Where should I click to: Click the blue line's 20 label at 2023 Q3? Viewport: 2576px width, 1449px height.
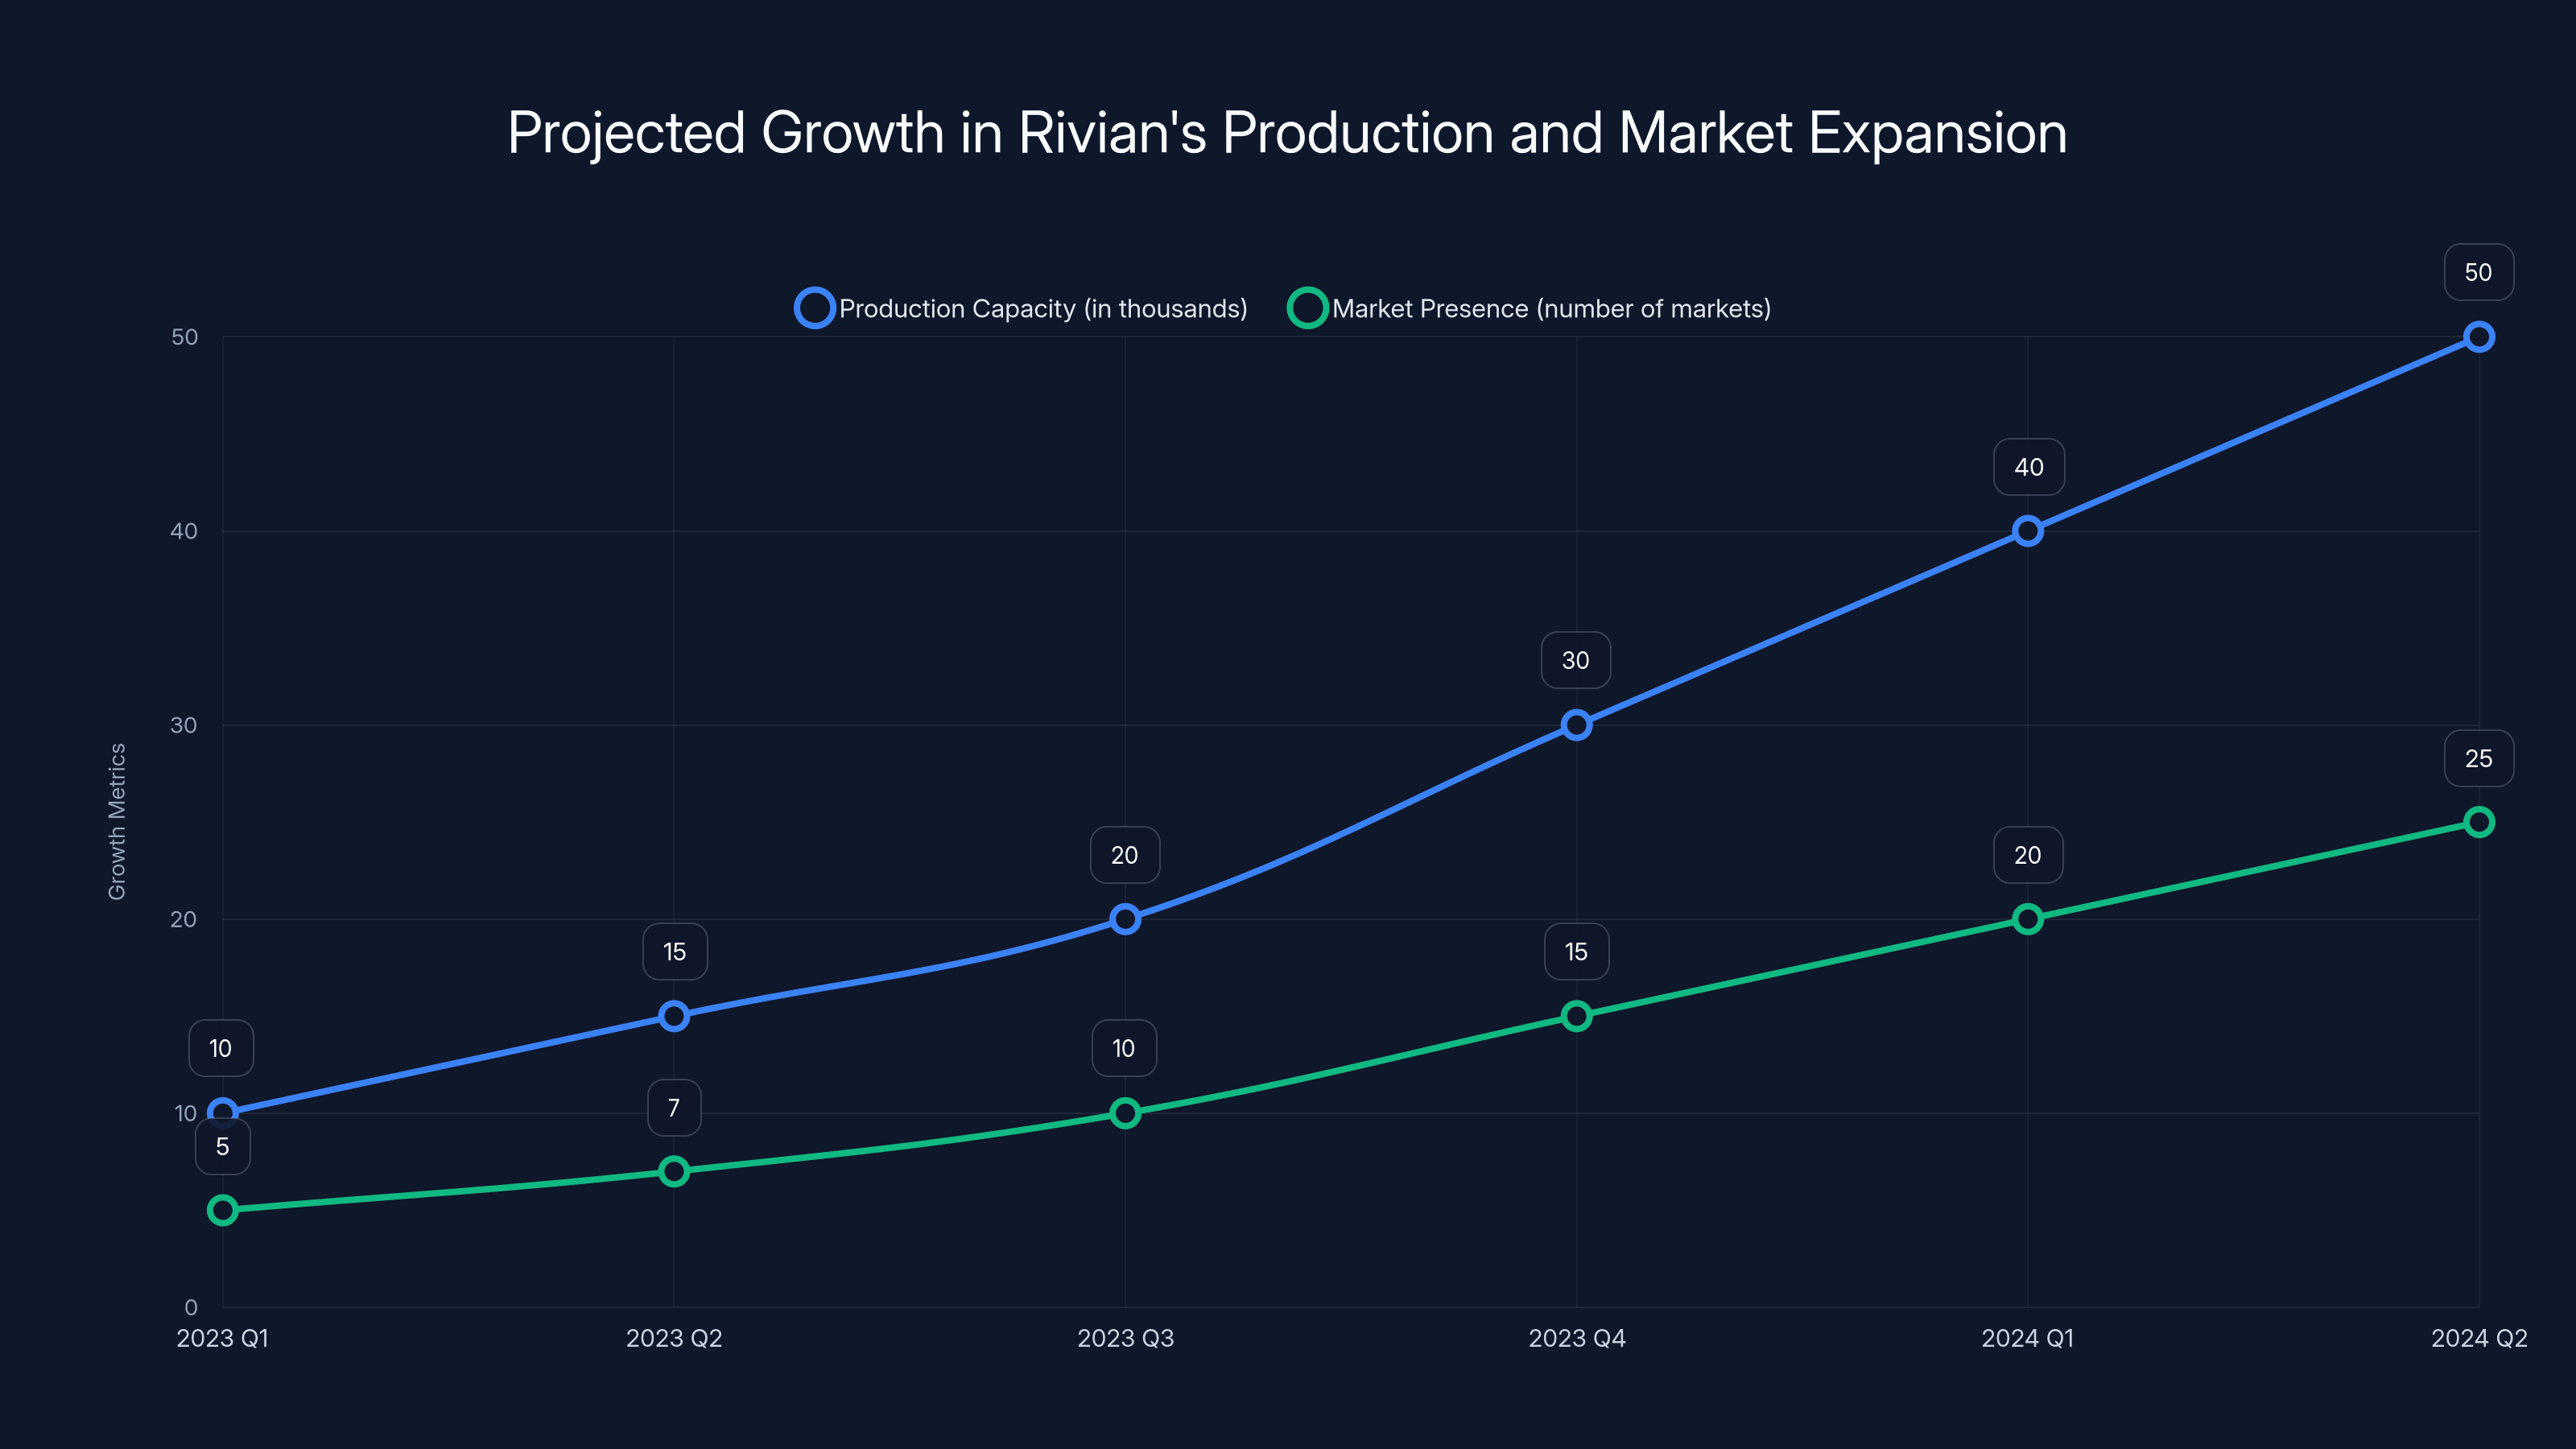click(1125, 855)
